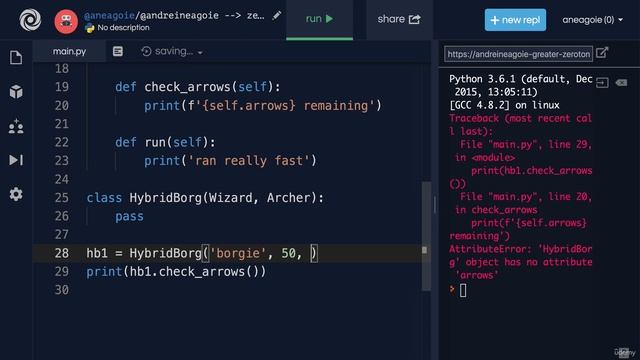This screenshot has height=360, width=640.
Task: Click the Python language icon
Action: pyautogui.click(x=89, y=28)
